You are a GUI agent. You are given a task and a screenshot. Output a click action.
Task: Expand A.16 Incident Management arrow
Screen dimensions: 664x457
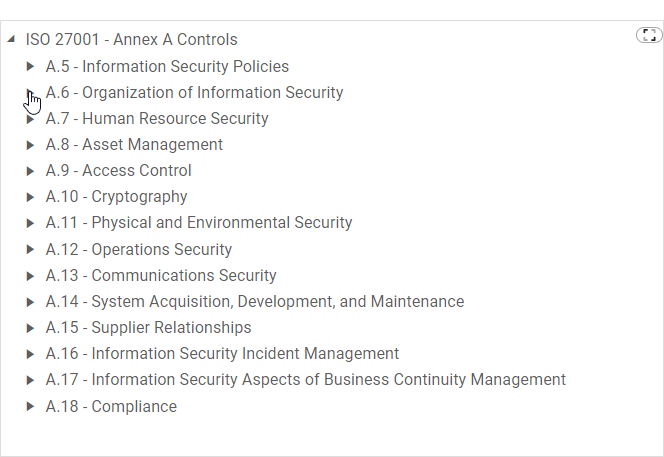point(31,354)
